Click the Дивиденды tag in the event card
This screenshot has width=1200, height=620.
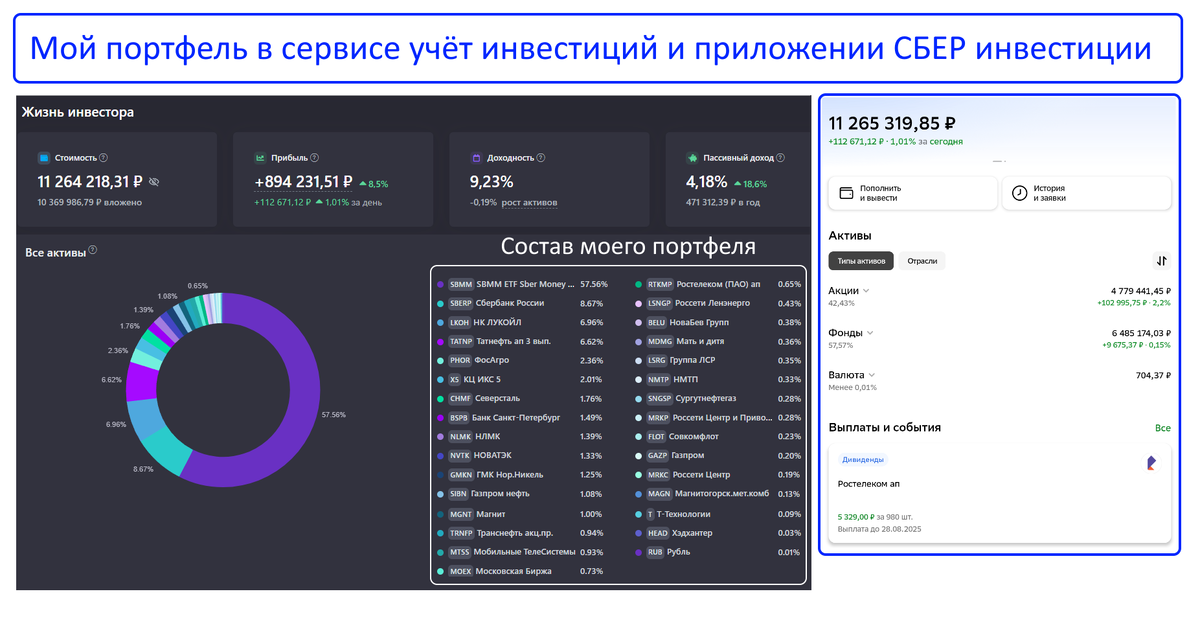click(863, 460)
